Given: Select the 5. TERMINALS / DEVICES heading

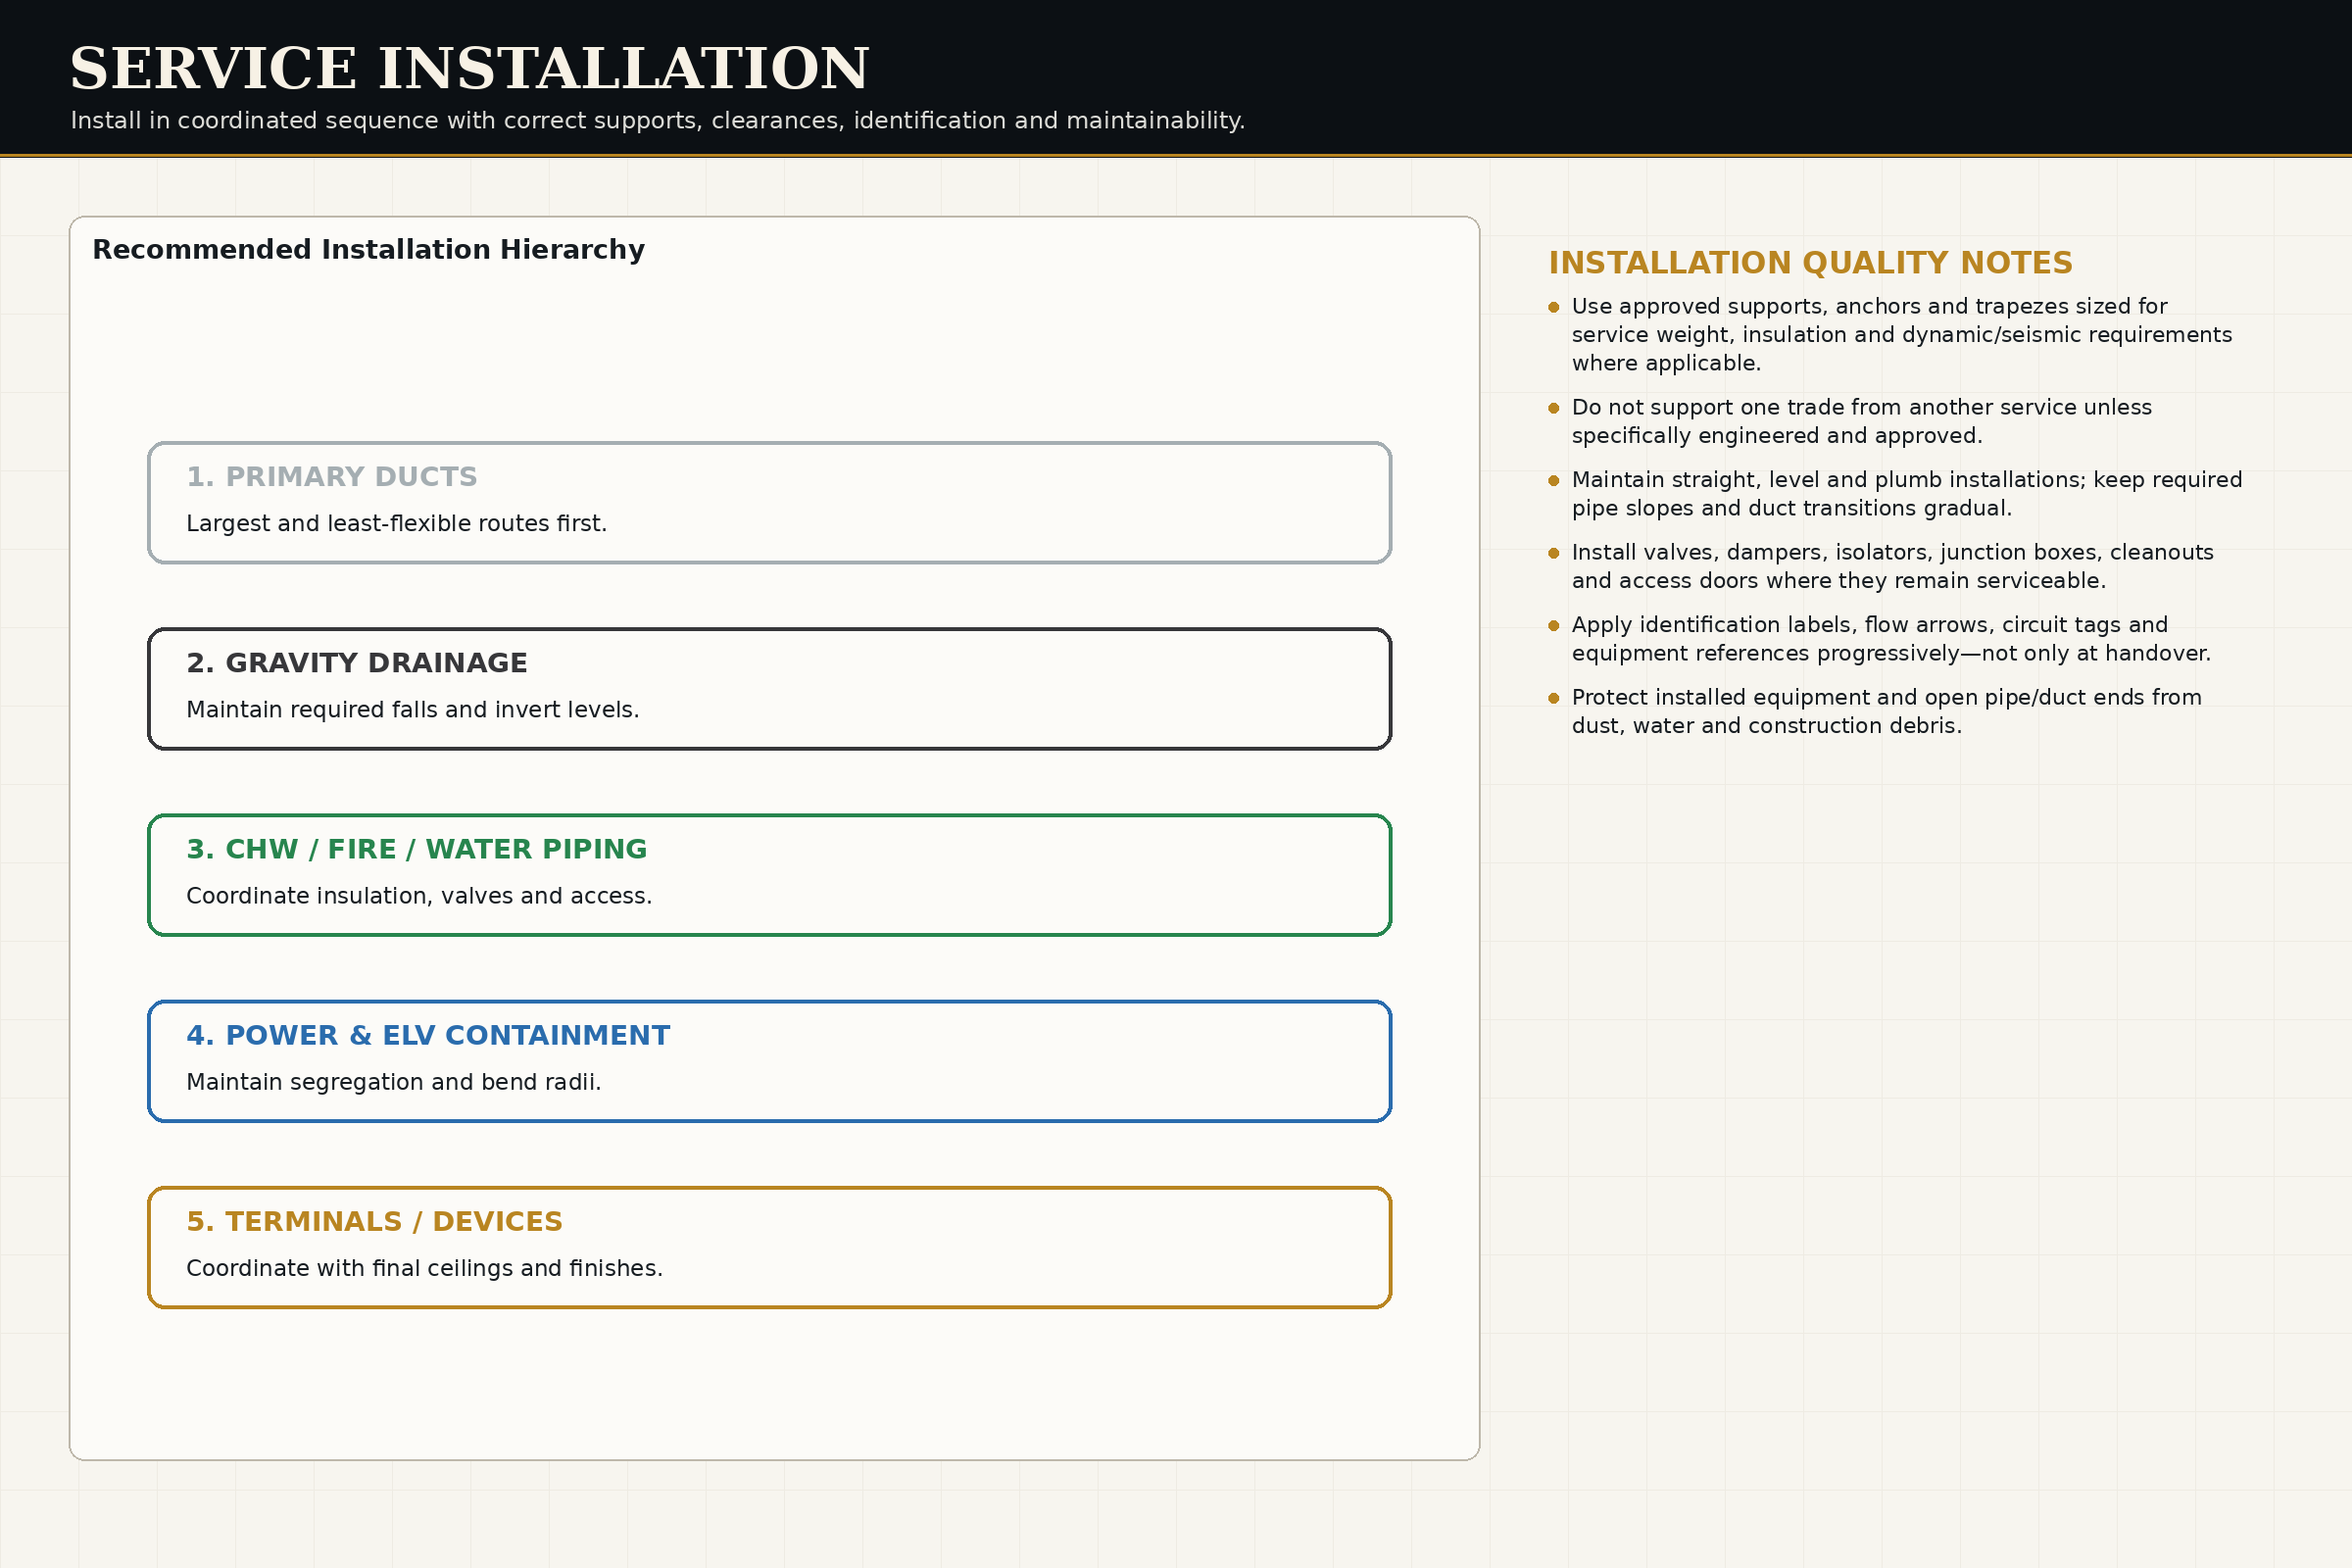Looking at the screenshot, I should (x=375, y=1222).
